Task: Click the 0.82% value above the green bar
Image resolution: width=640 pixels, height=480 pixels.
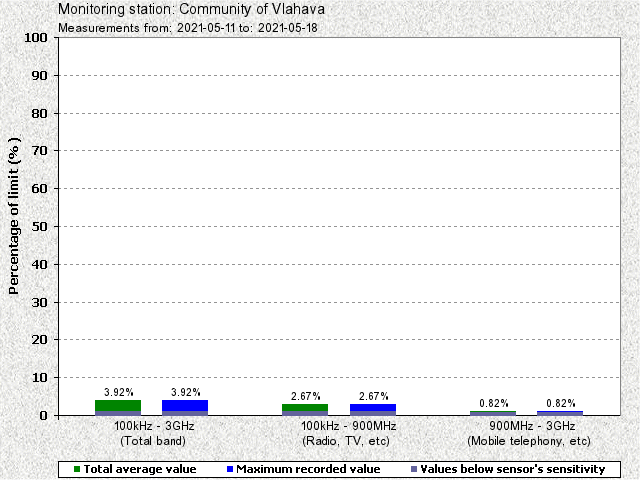Action: click(494, 403)
